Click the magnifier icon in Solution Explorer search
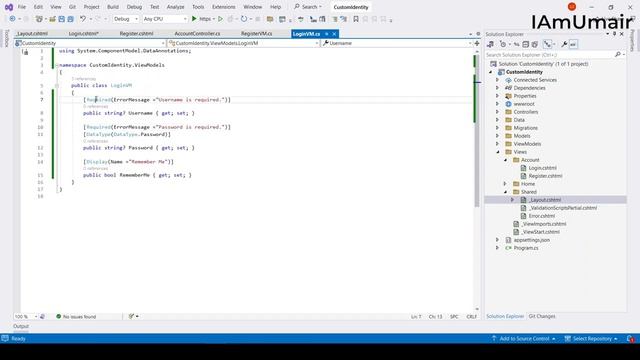Image resolution: width=640 pixels, height=360 pixels. (618, 55)
